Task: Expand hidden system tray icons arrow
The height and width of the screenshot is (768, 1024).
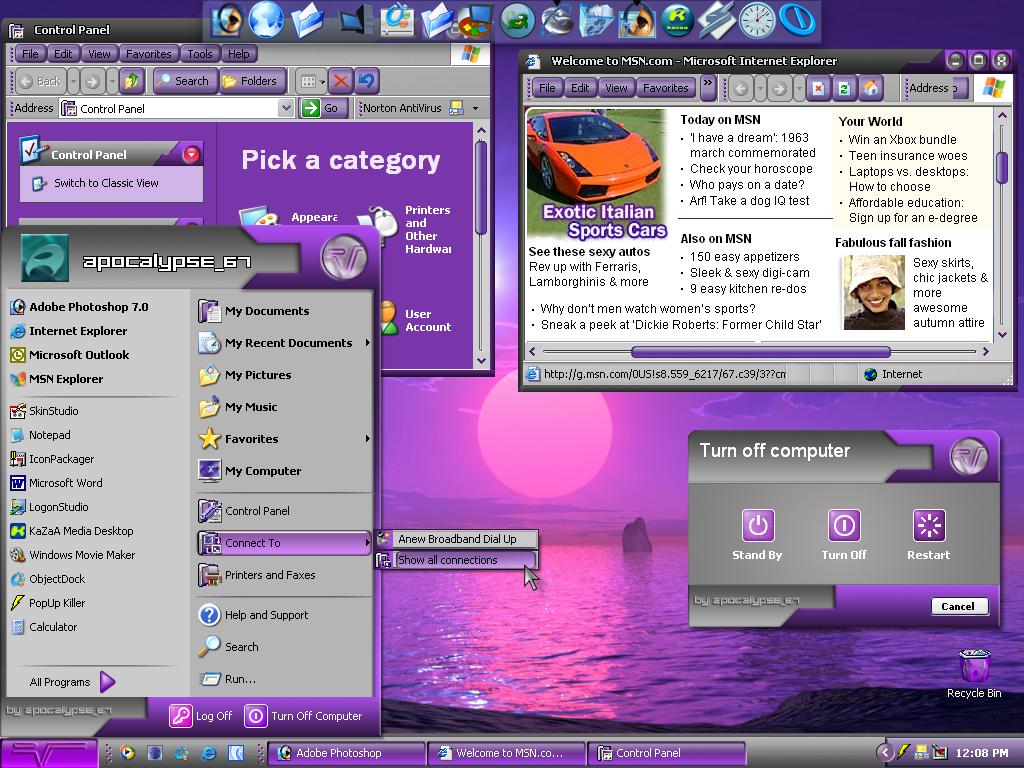Action: point(885,752)
